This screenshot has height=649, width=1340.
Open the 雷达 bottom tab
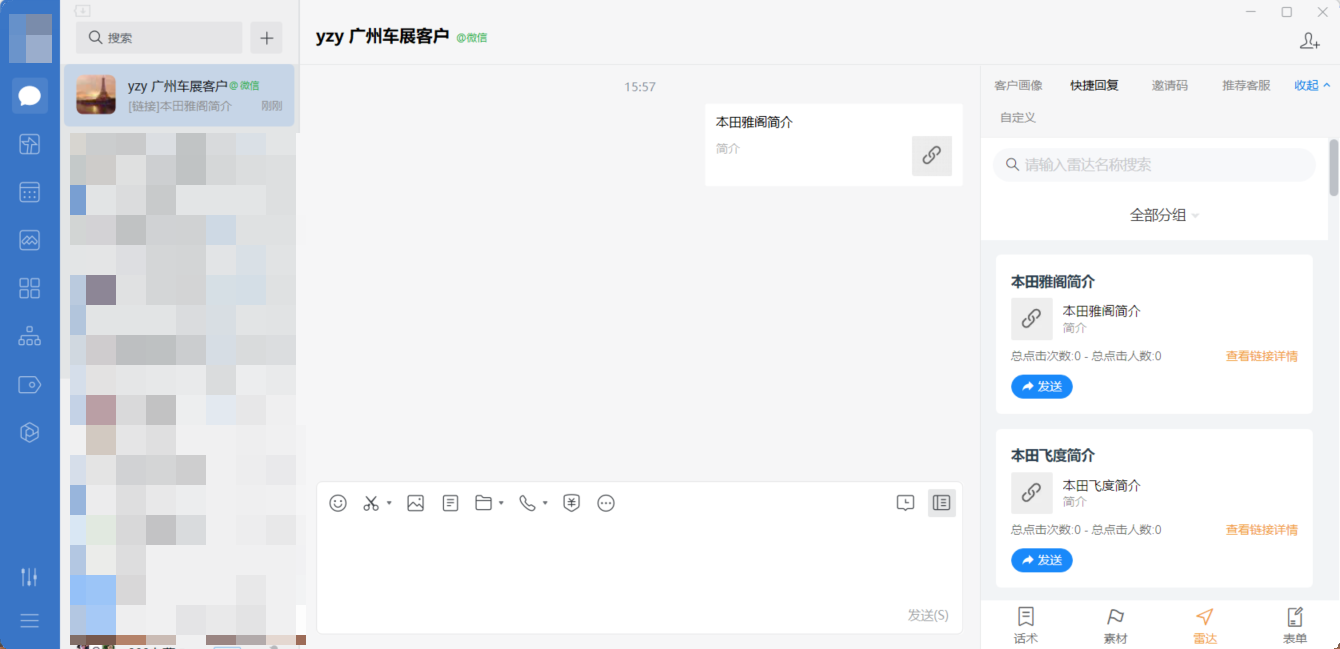[1205, 626]
